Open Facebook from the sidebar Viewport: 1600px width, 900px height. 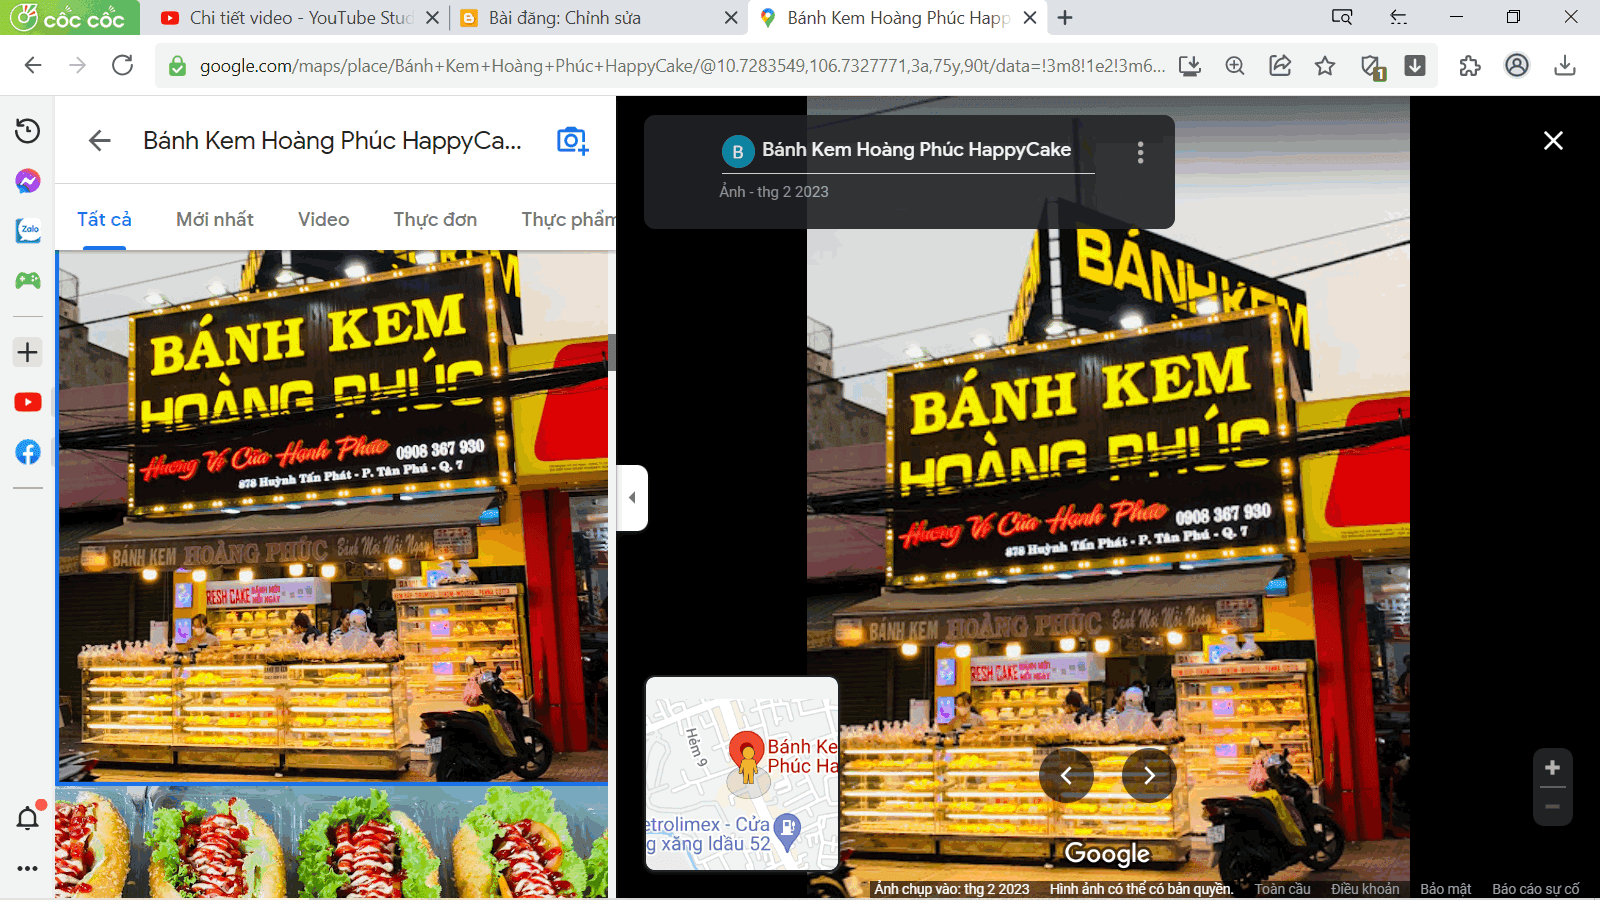tap(28, 452)
